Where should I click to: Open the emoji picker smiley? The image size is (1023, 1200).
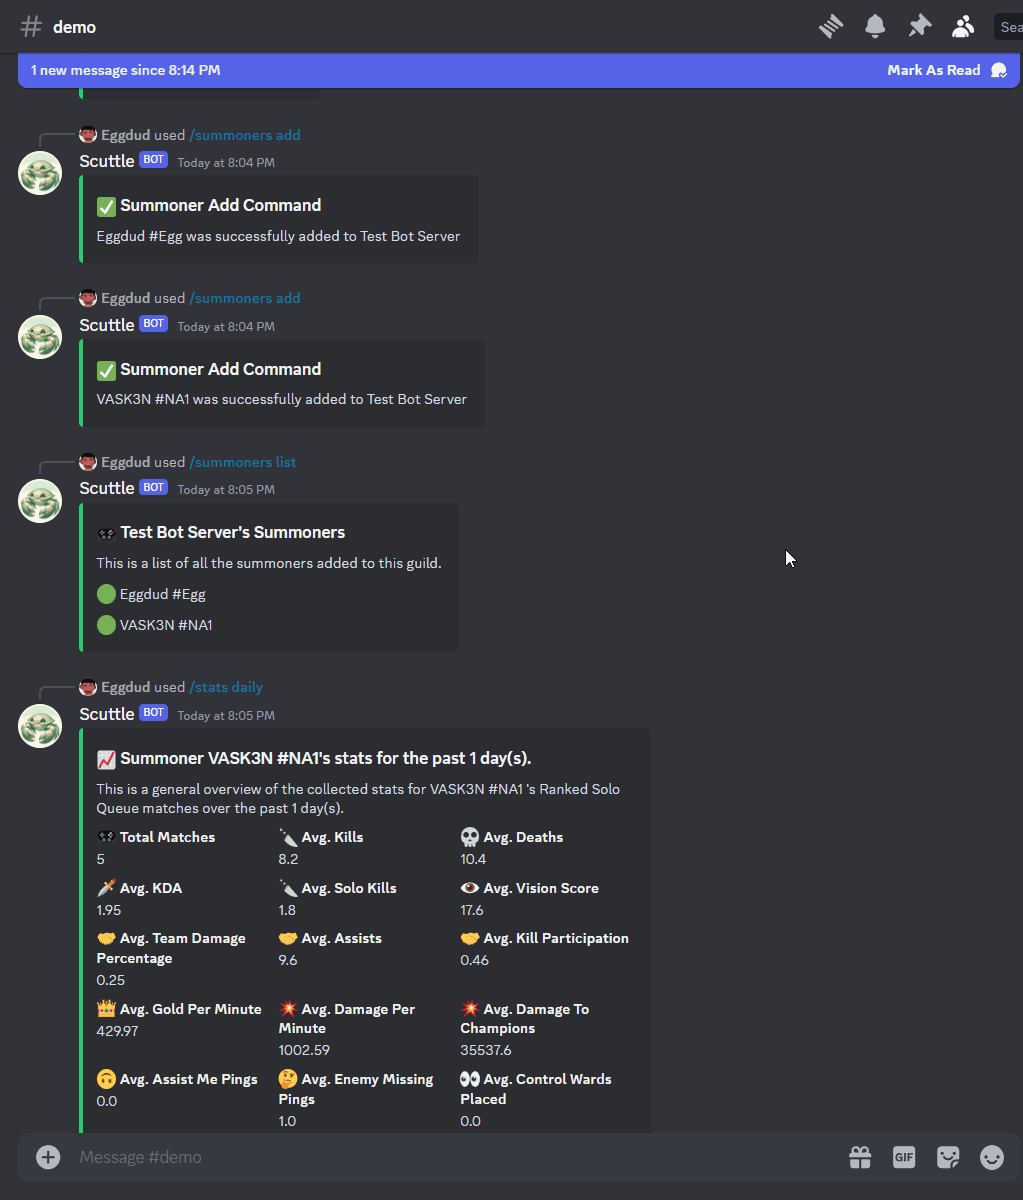[992, 1157]
